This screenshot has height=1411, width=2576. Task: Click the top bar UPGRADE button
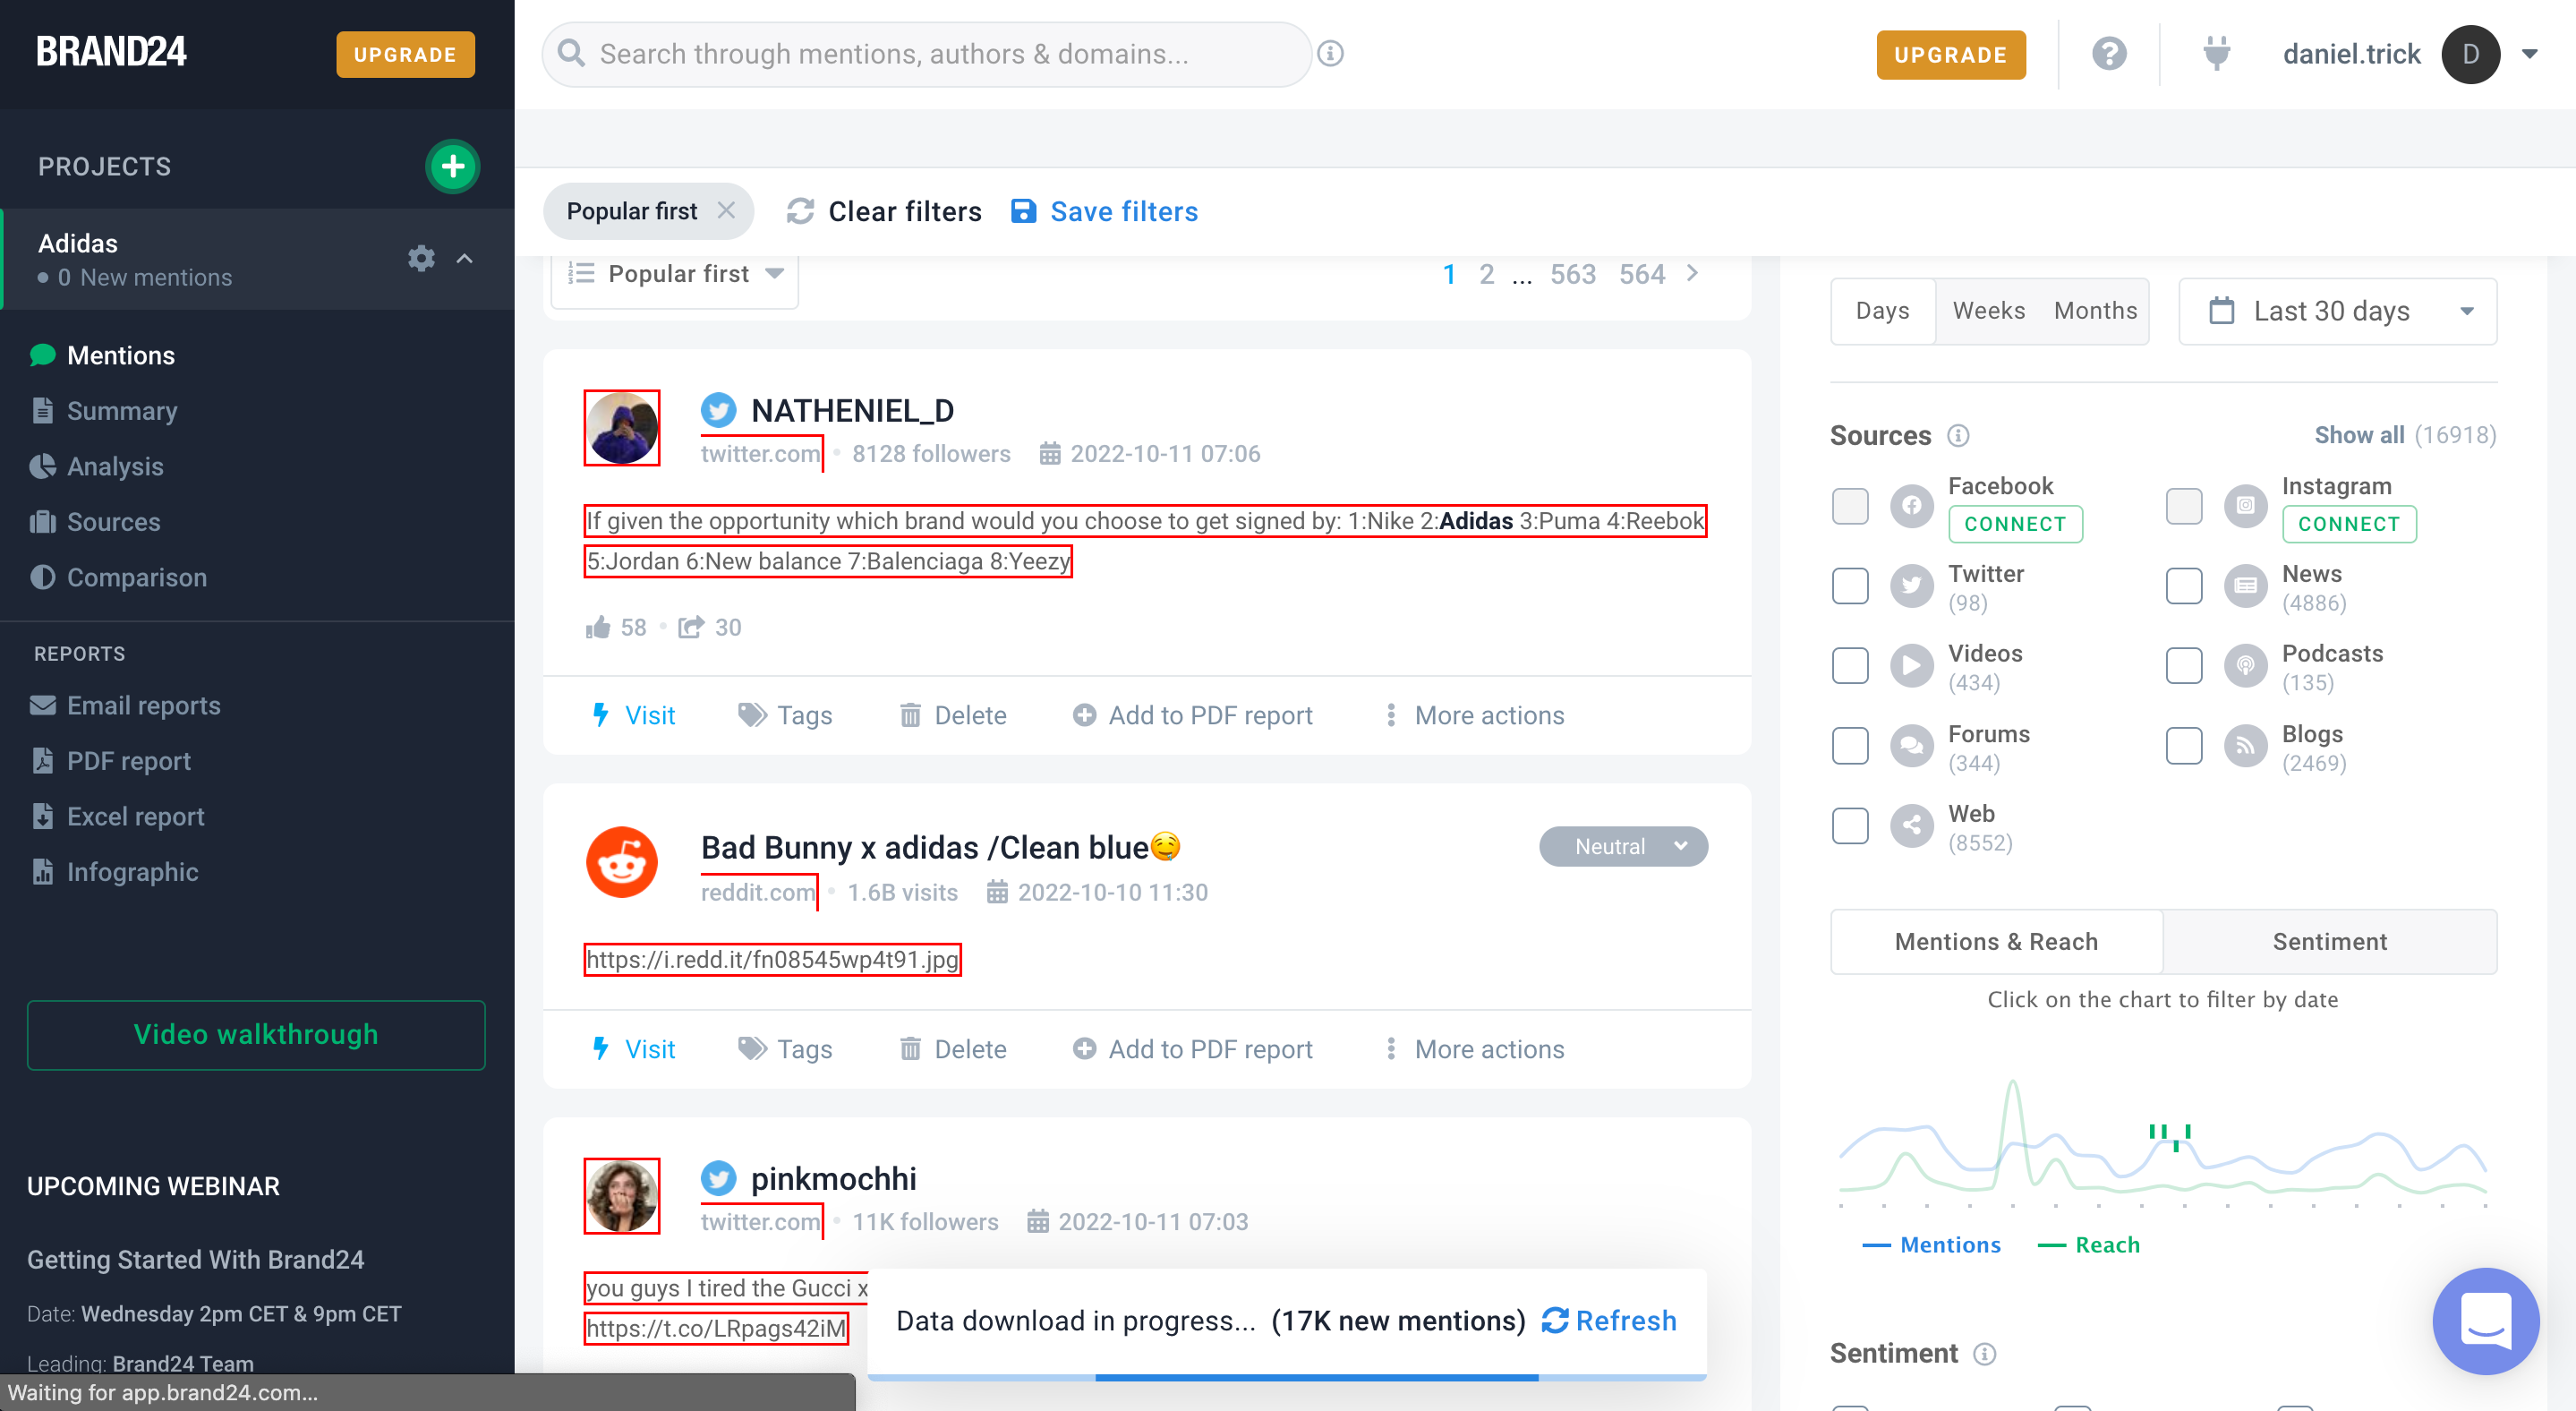pos(1950,54)
